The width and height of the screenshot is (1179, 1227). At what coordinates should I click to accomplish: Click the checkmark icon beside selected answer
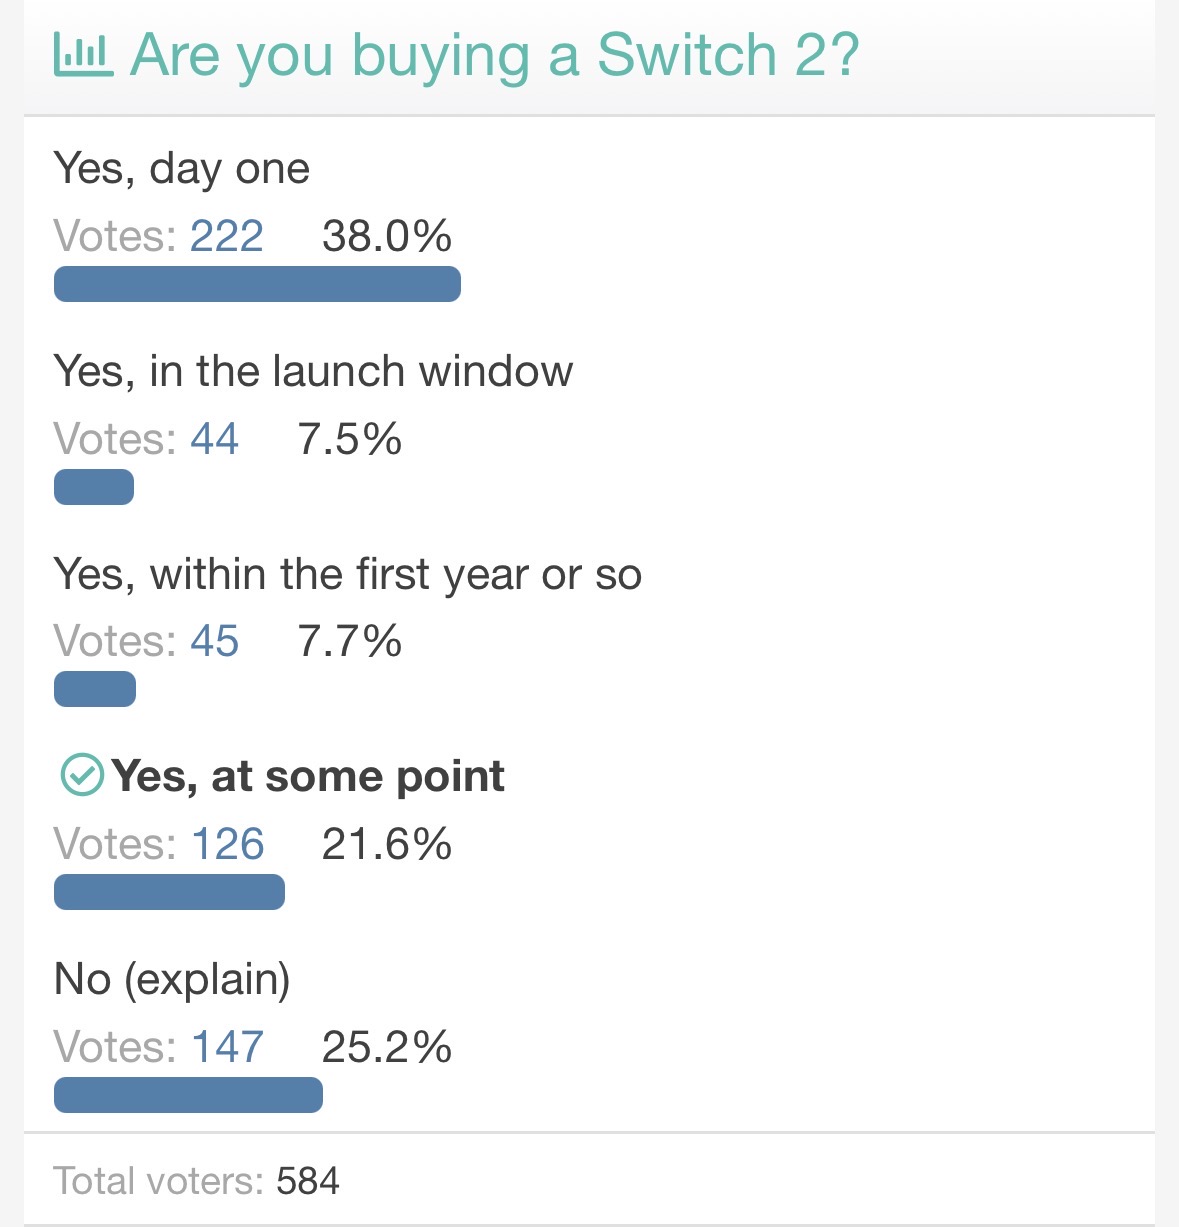[x=82, y=775]
